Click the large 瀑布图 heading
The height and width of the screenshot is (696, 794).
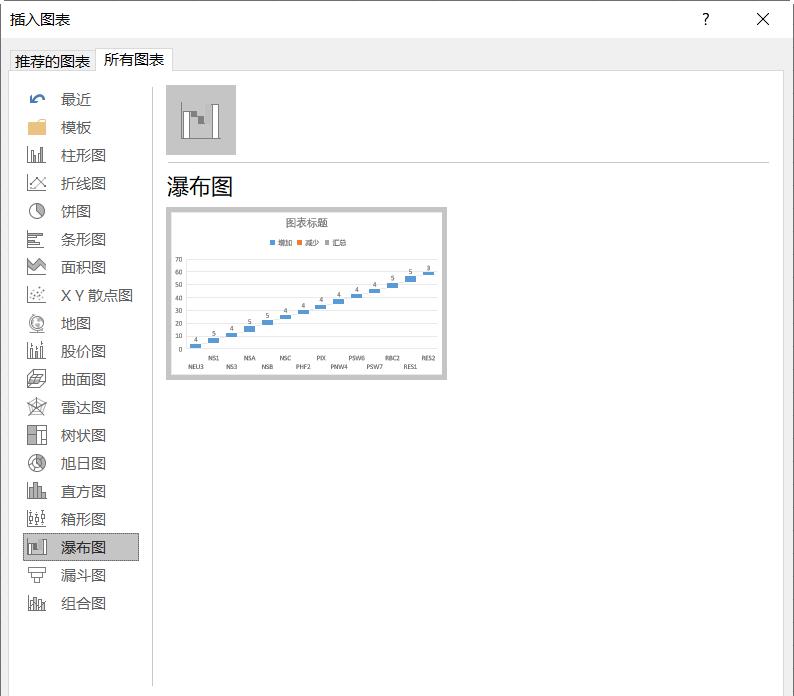point(200,186)
